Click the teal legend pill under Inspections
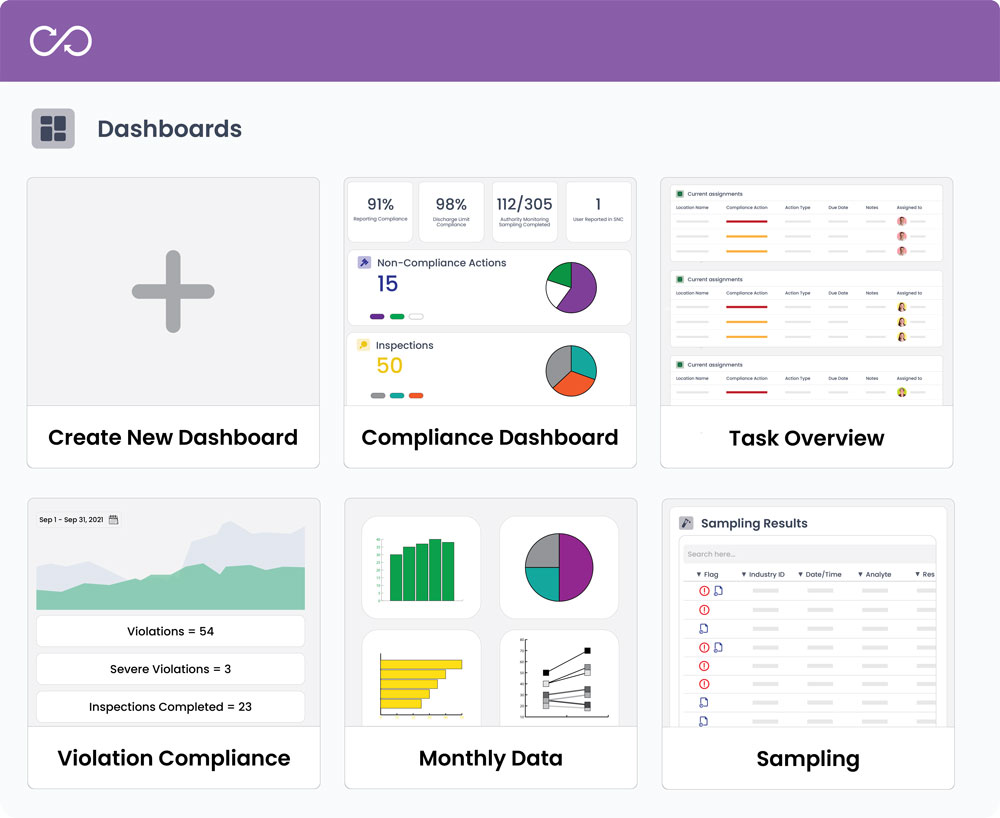This screenshot has width=1000, height=818. [397, 395]
